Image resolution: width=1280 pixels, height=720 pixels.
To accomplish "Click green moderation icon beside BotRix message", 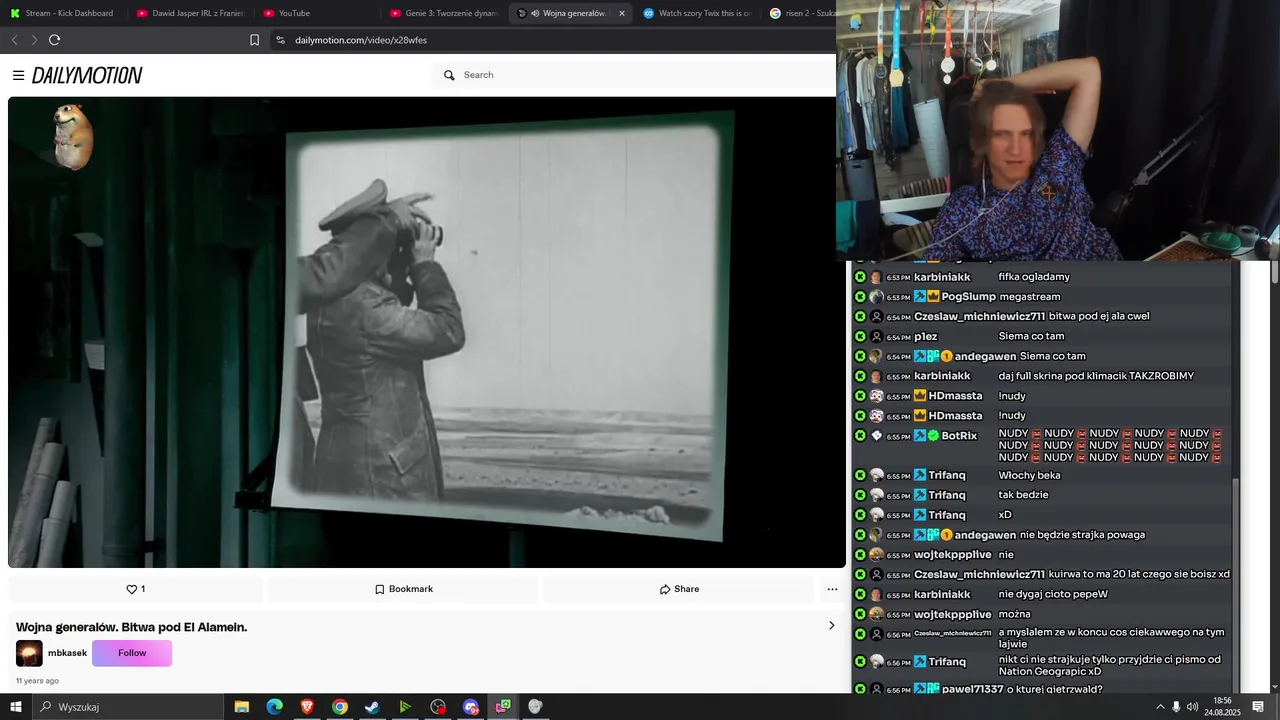I will coord(860,436).
